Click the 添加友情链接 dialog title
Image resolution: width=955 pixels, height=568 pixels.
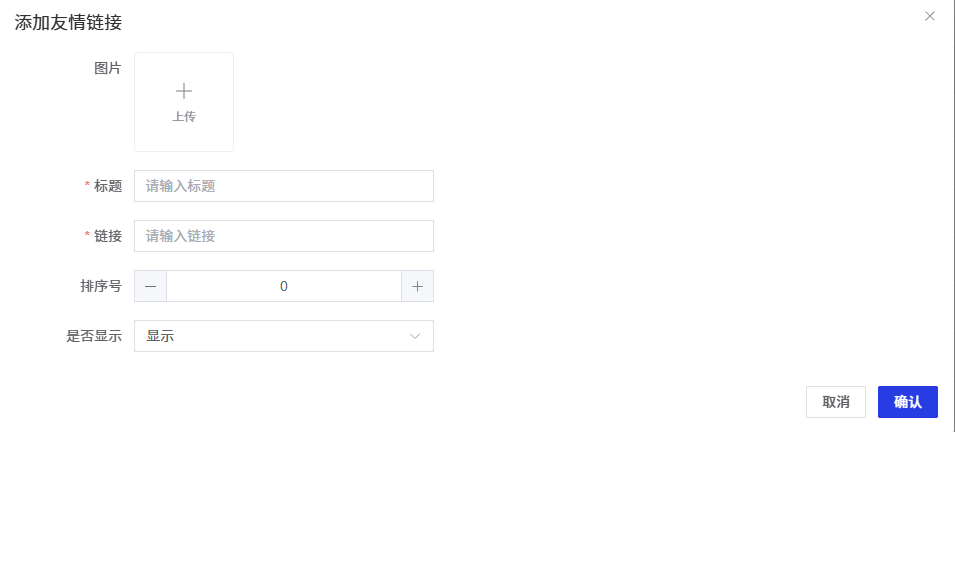pyautogui.click(x=68, y=22)
